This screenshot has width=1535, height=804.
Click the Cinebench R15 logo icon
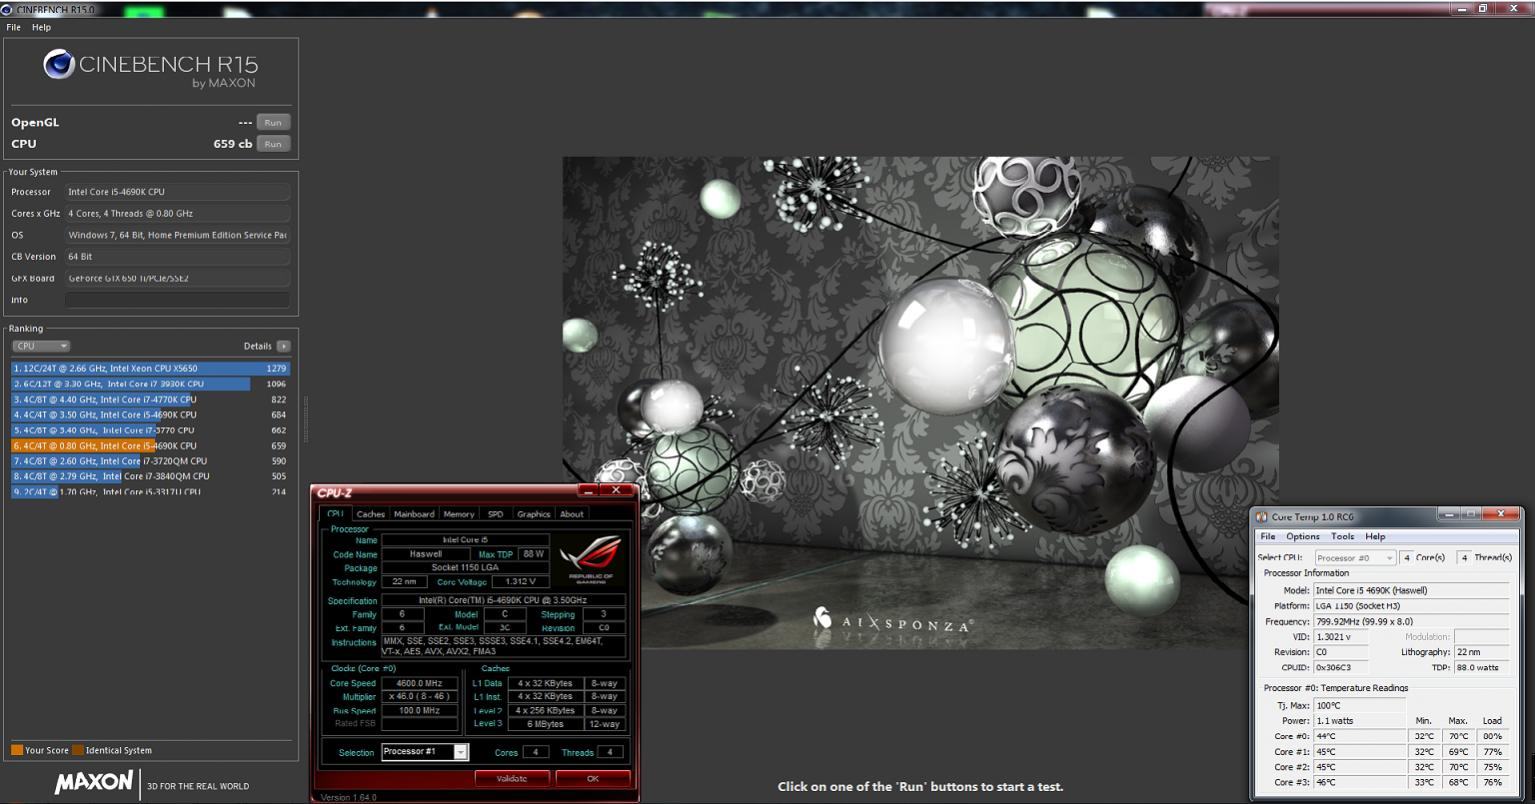(x=59, y=65)
